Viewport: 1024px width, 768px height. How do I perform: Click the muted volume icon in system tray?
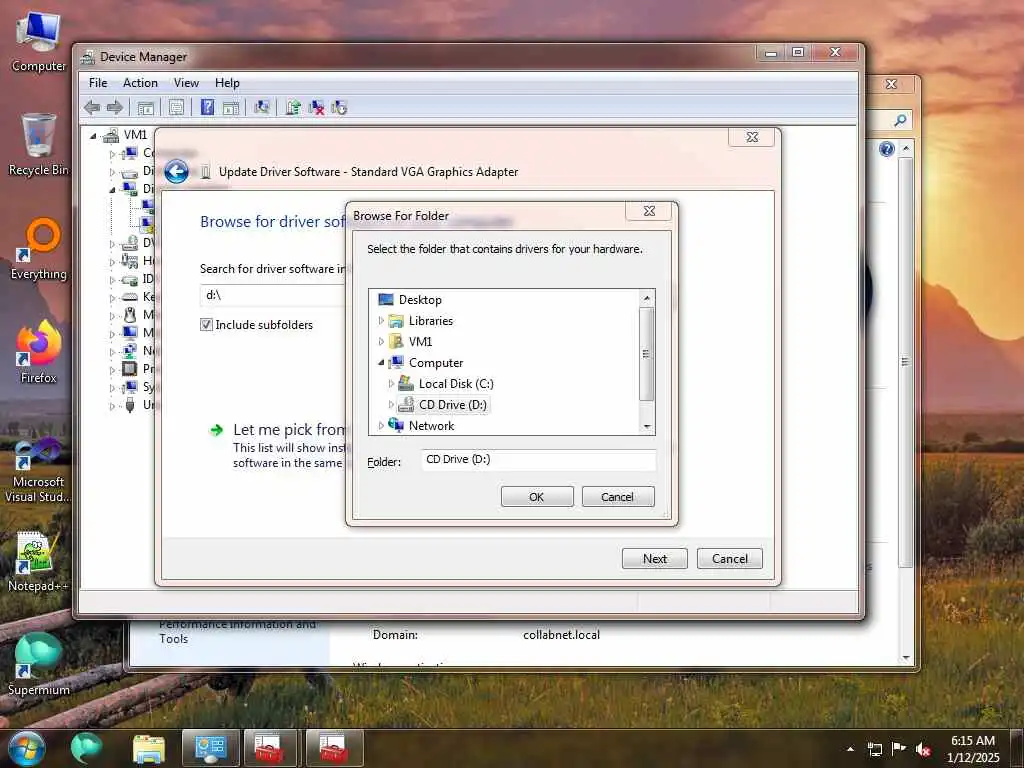pyautogui.click(x=923, y=749)
